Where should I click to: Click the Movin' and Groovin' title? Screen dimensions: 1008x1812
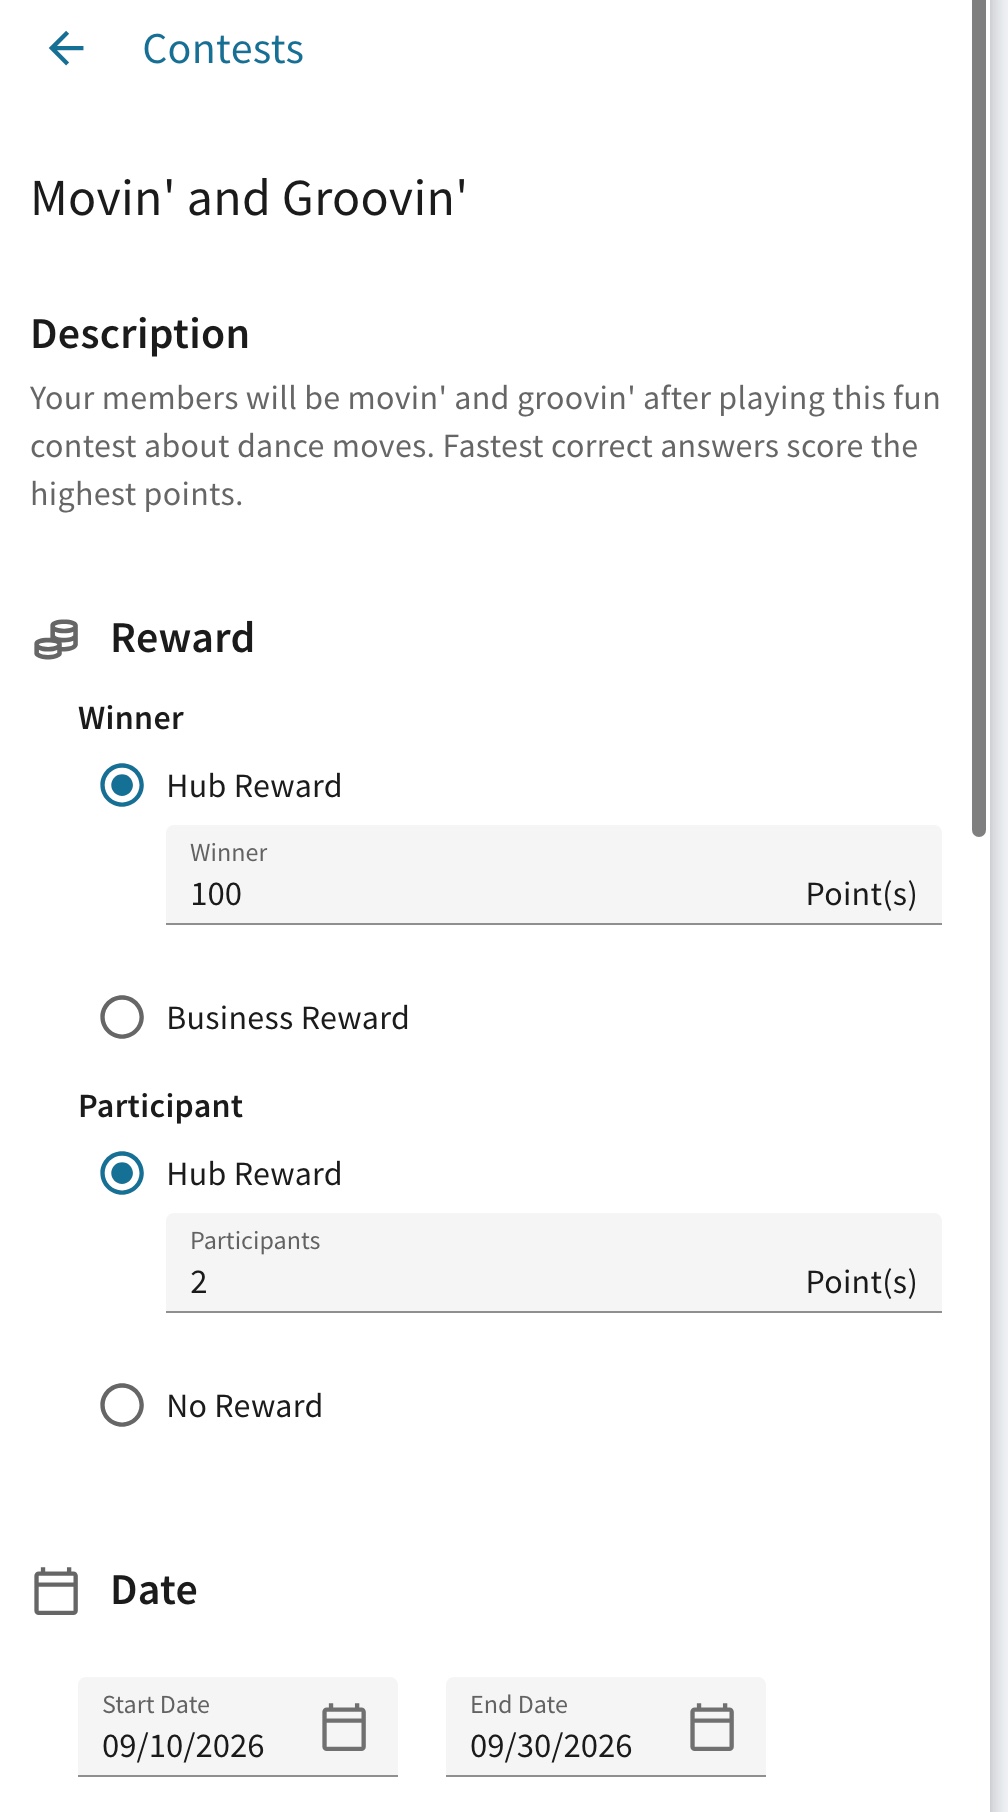point(249,198)
